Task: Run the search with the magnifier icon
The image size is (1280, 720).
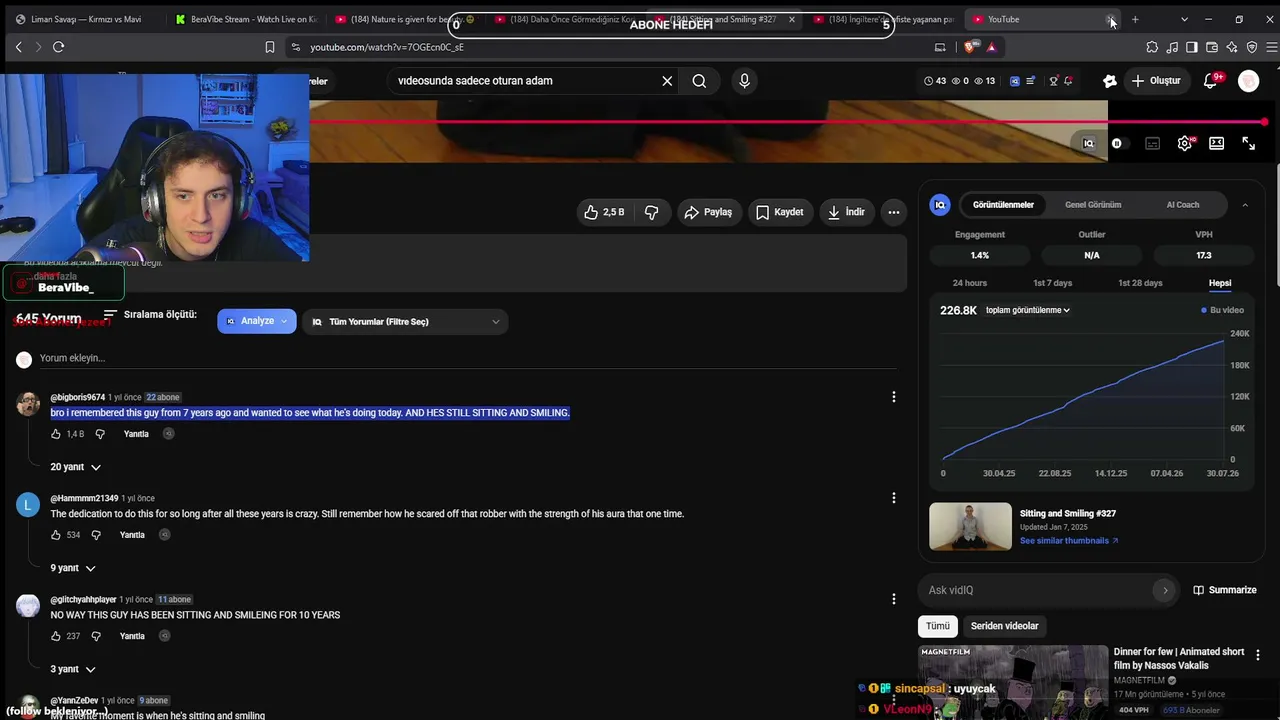Action: point(699,81)
